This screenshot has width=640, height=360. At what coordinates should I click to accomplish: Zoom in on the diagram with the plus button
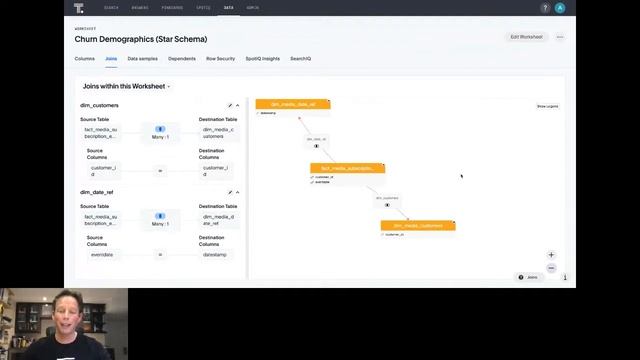551,255
